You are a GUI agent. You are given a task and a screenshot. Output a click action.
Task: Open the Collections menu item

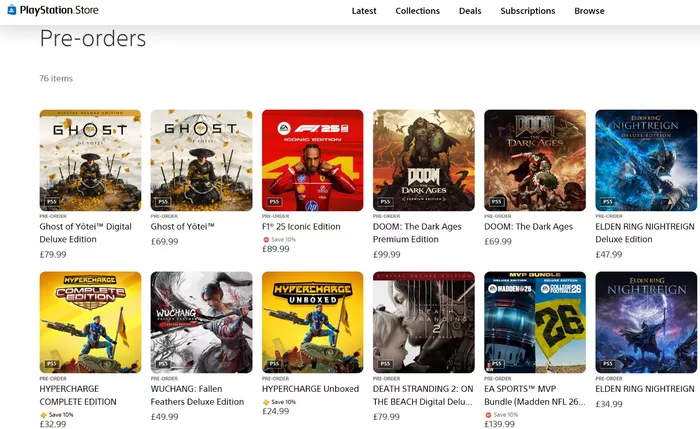417,11
